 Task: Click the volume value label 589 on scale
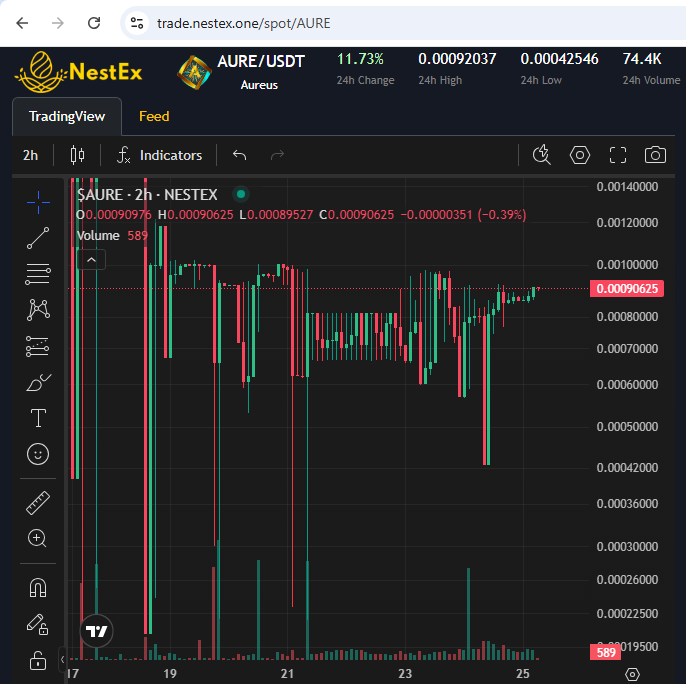click(x=606, y=652)
